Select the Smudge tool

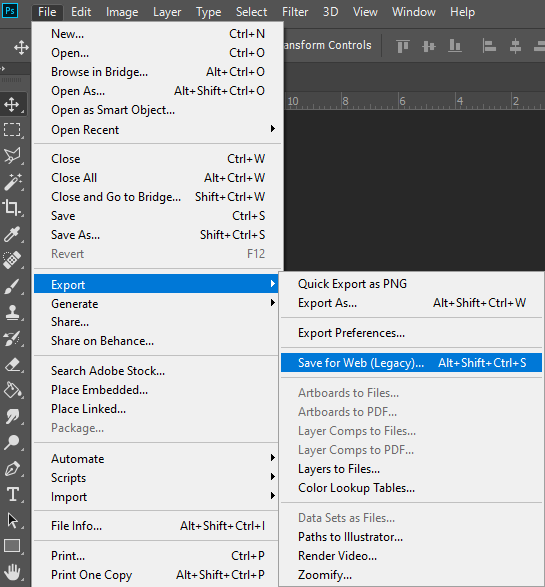pos(12,416)
